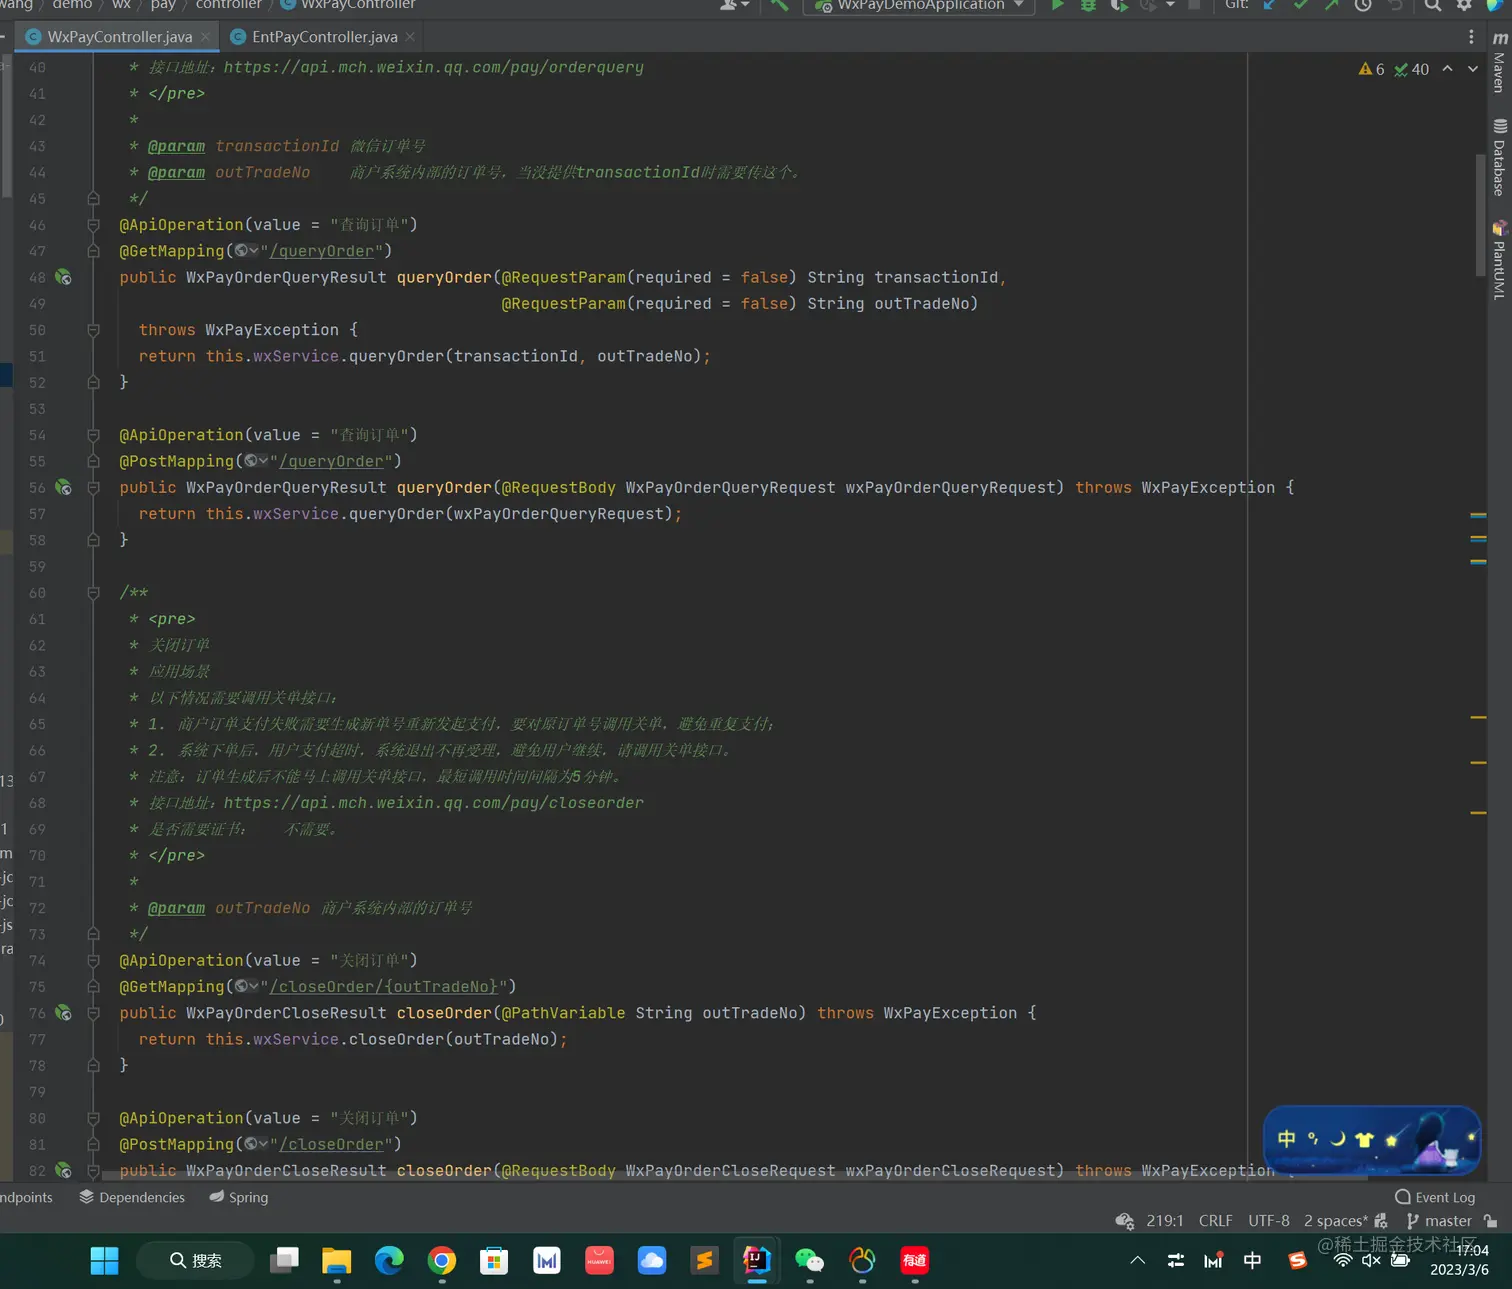This screenshot has height=1289, width=1512.
Task: Open Sublime Text from the taskbar
Action: [704, 1260]
